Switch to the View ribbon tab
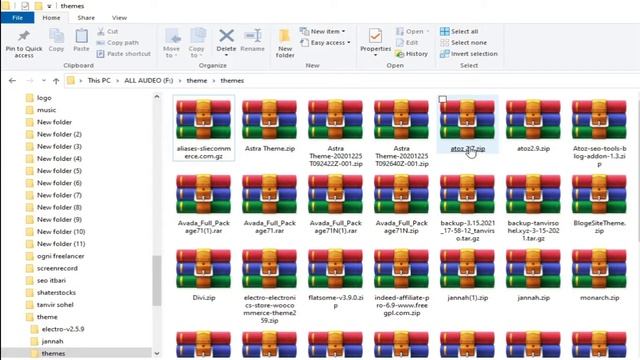The image size is (640, 360). pos(119,18)
